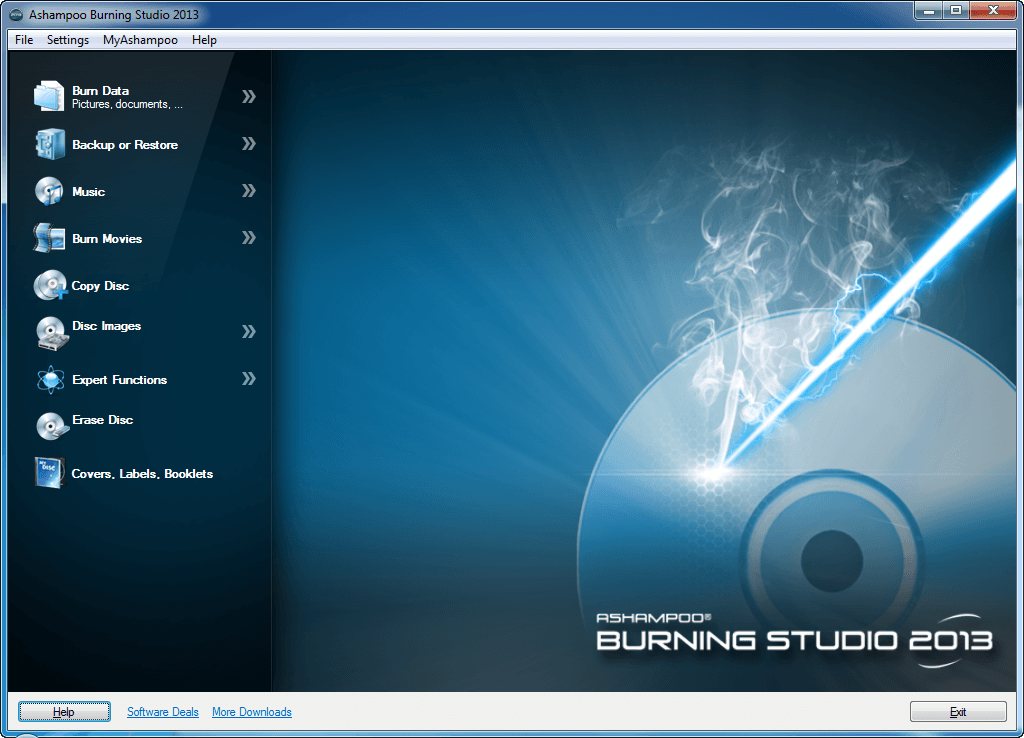Click the Disc Images drive icon
The width and height of the screenshot is (1024, 738).
tap(52, 332)
